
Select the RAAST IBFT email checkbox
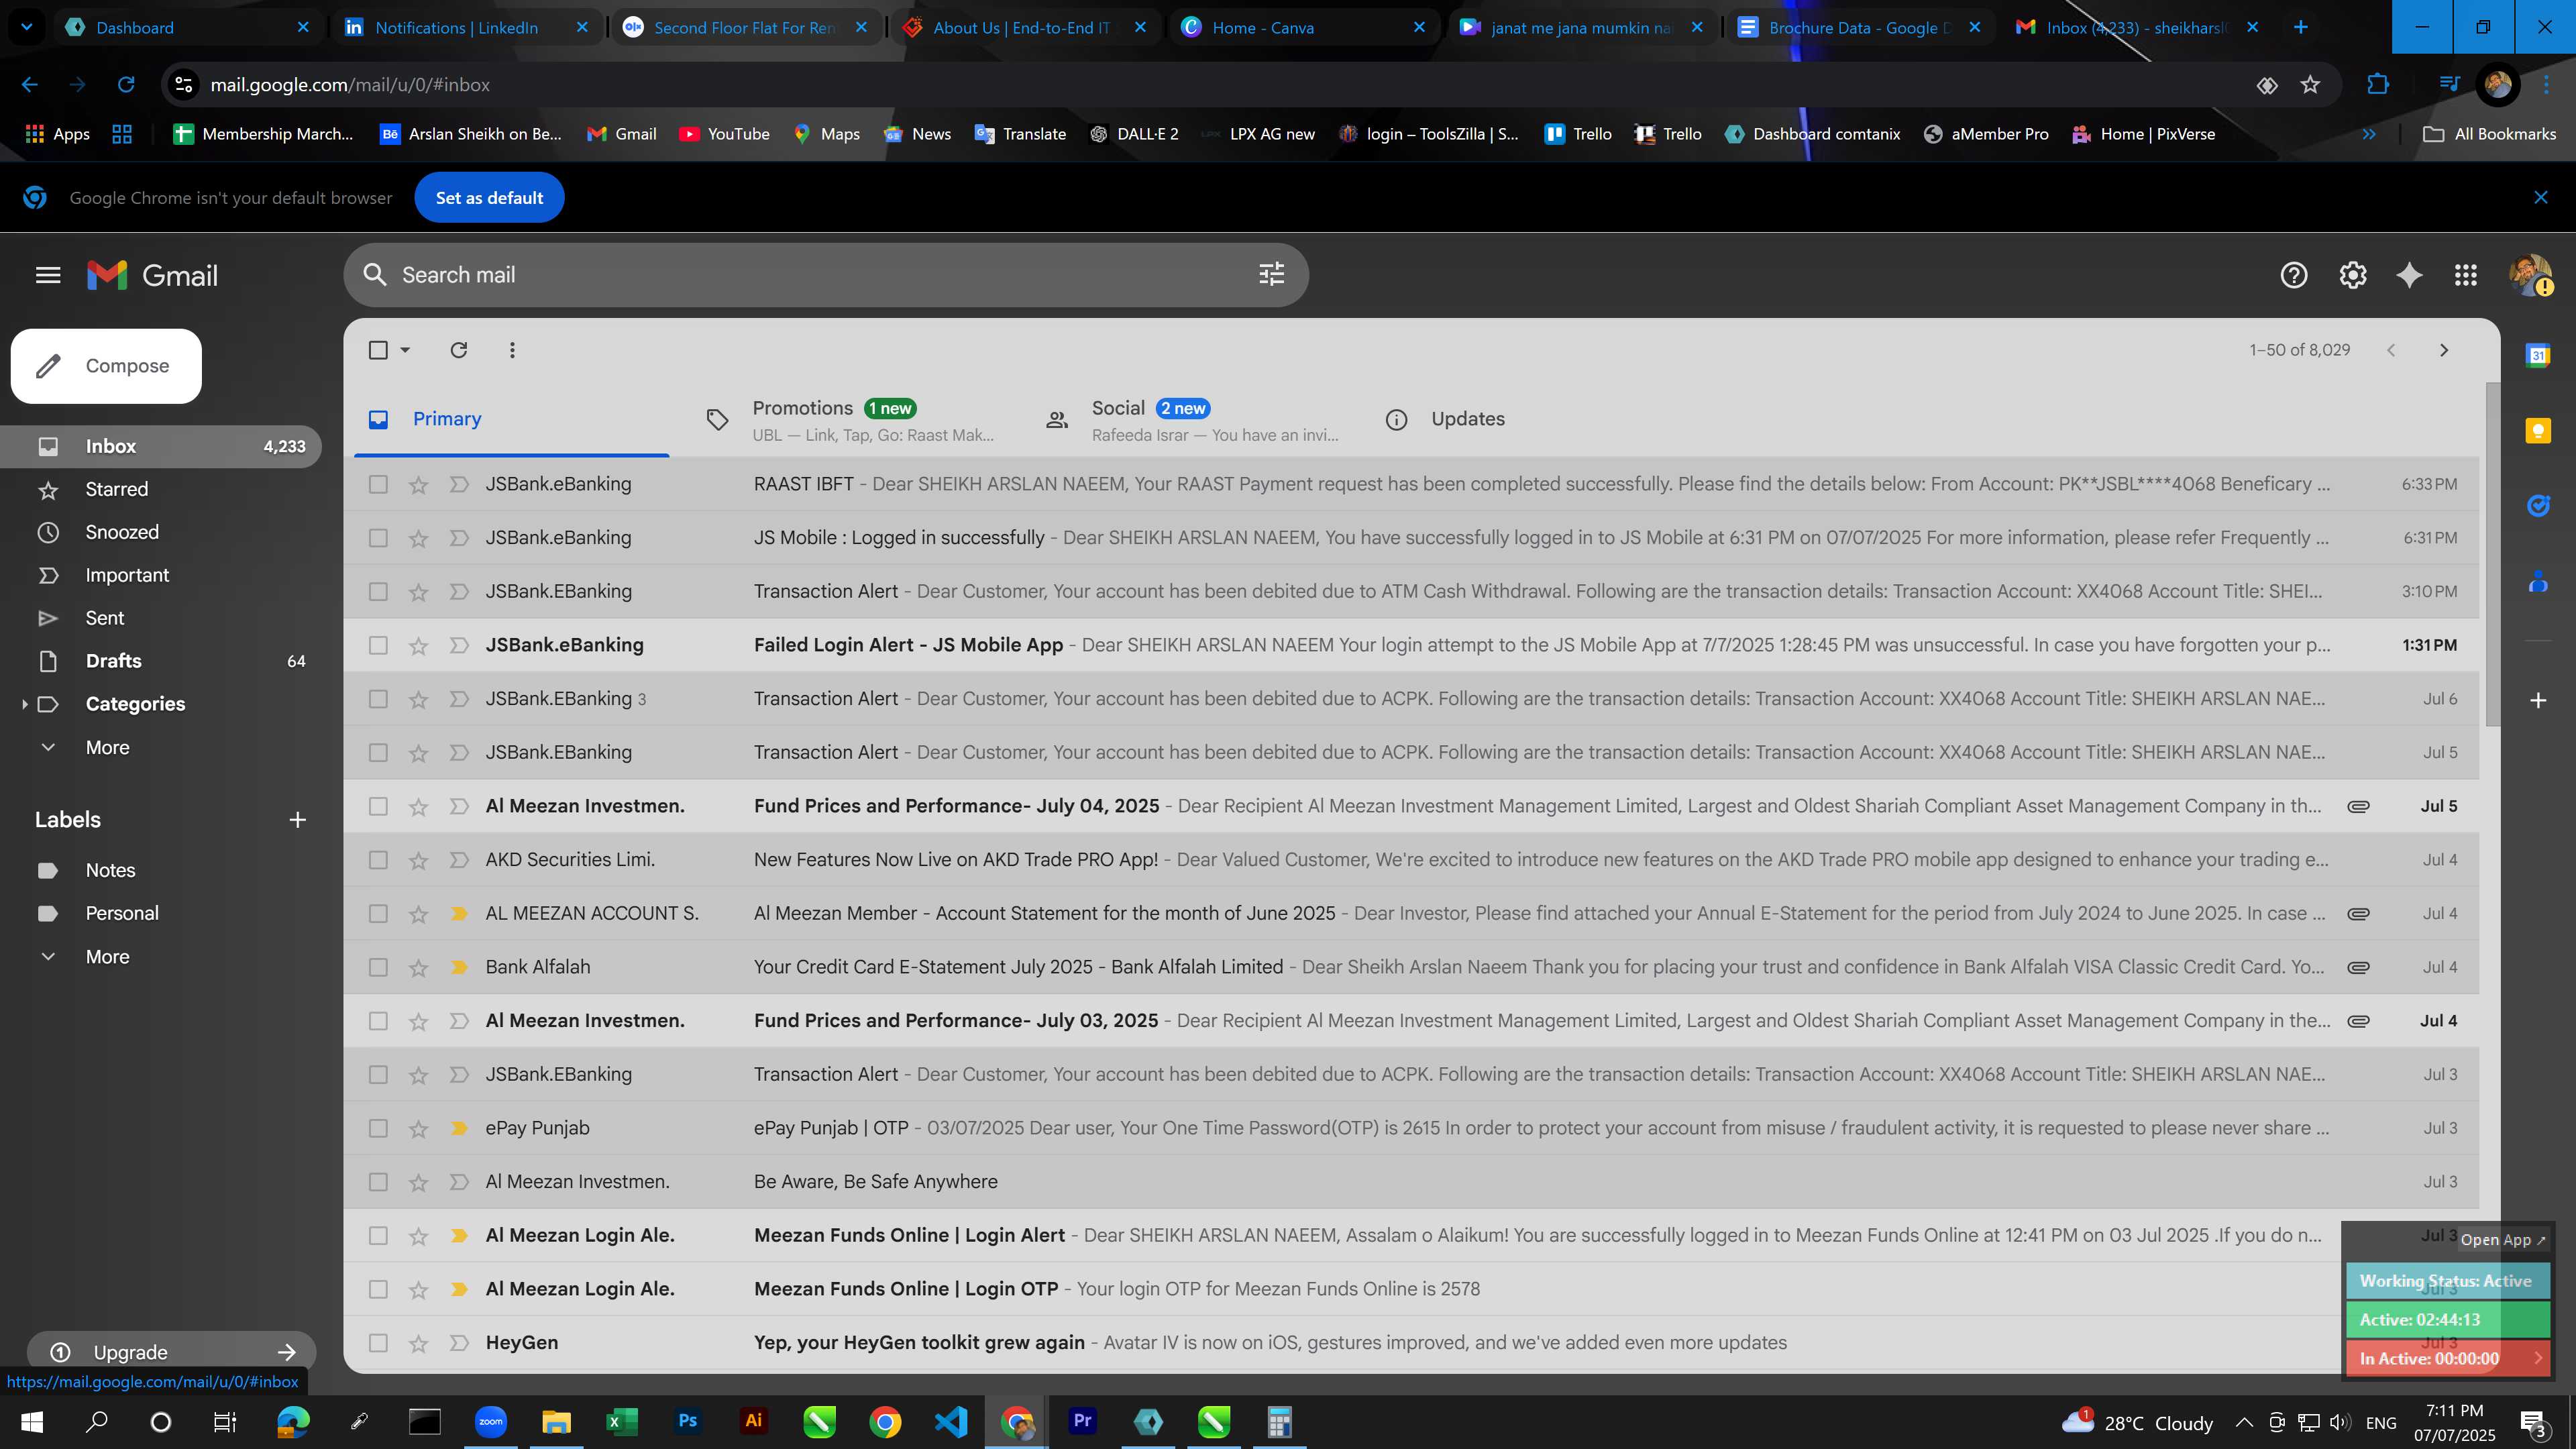(378, 484)
